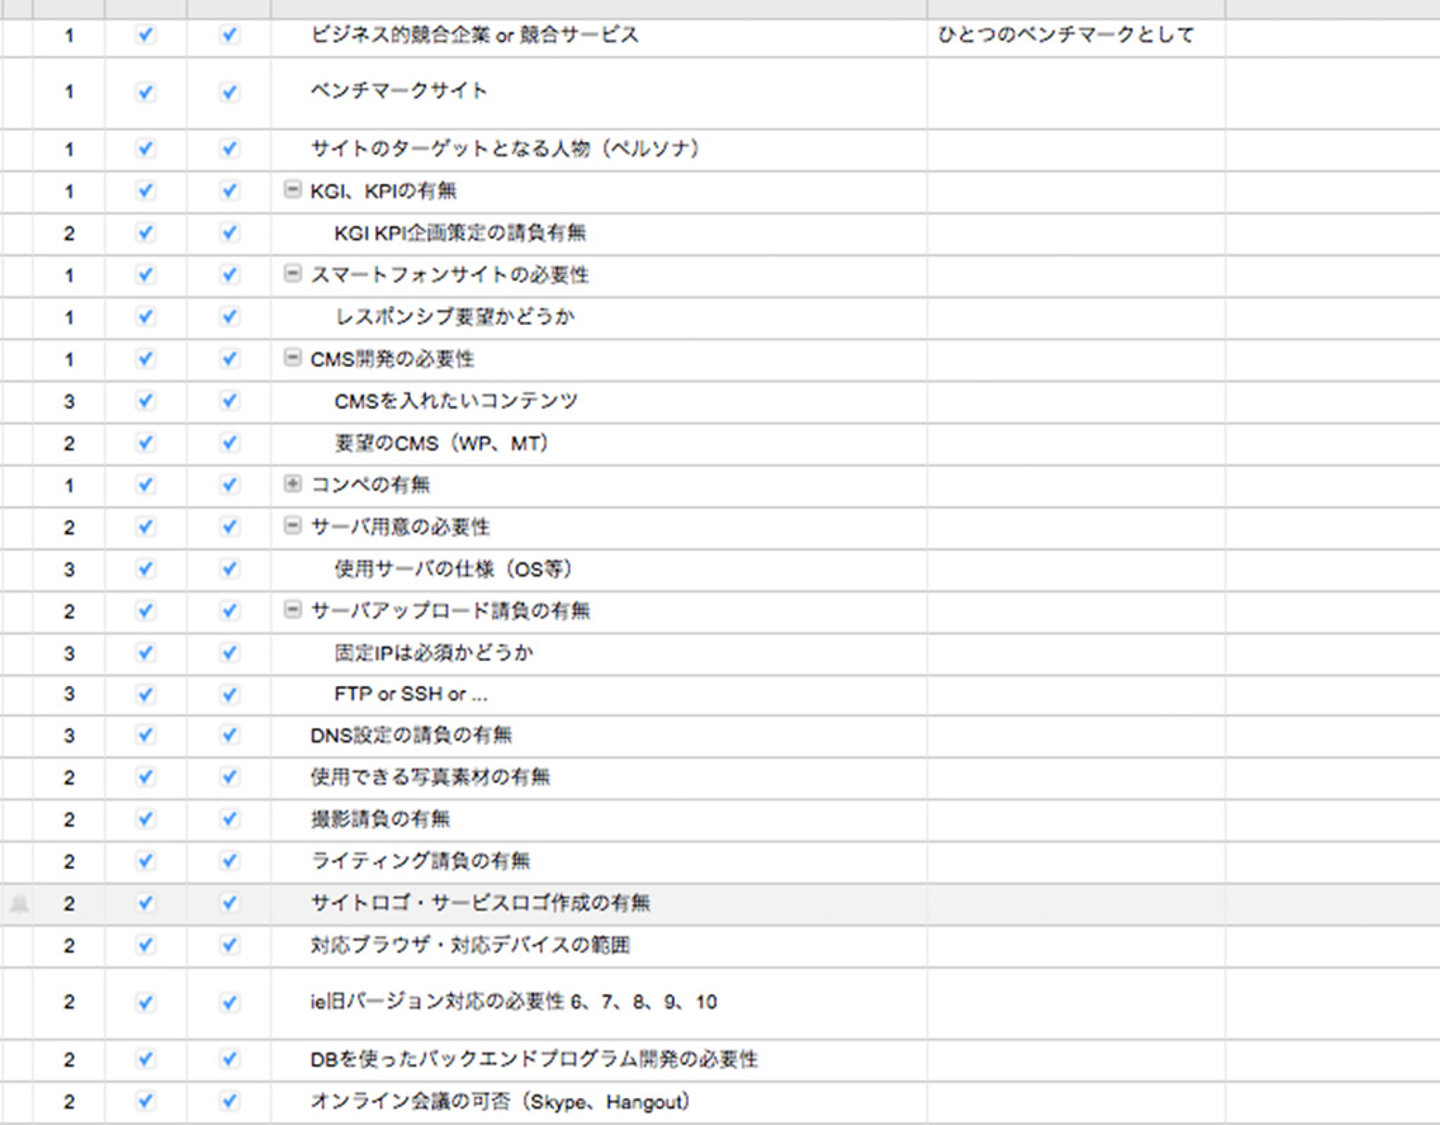This screenshot has height=1125, width=1440.
Task: Click the DNS設定の請負の有無 cell
Action: tap(598, 735)
